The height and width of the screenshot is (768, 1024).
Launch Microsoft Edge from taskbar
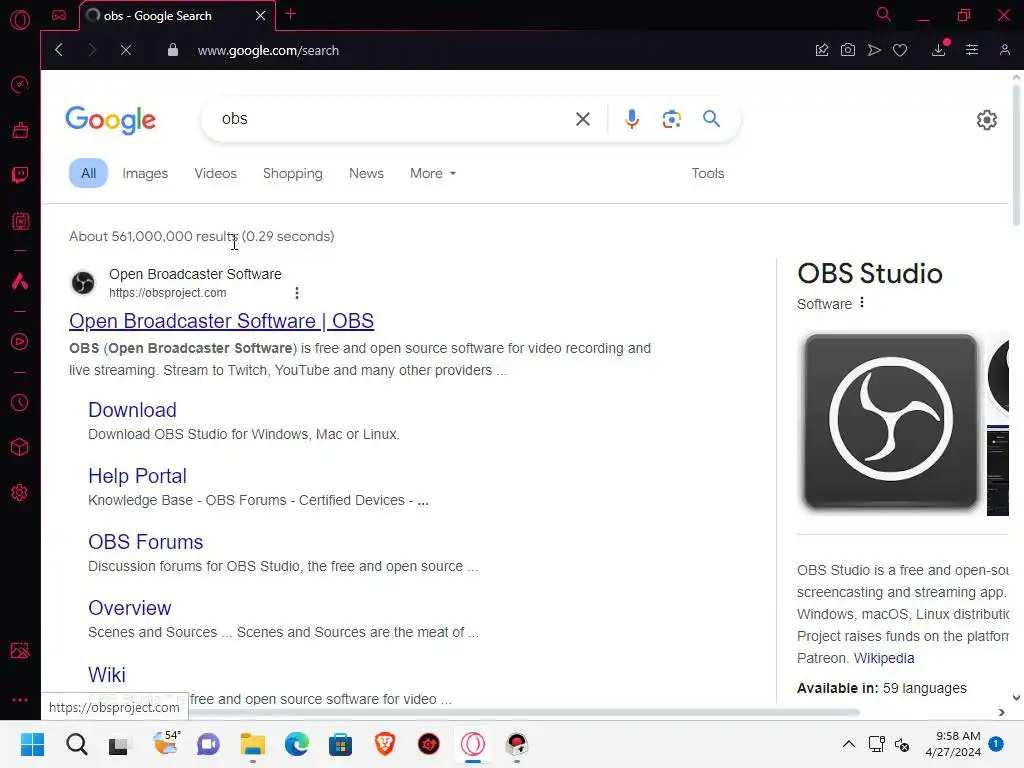coord(296,744)
